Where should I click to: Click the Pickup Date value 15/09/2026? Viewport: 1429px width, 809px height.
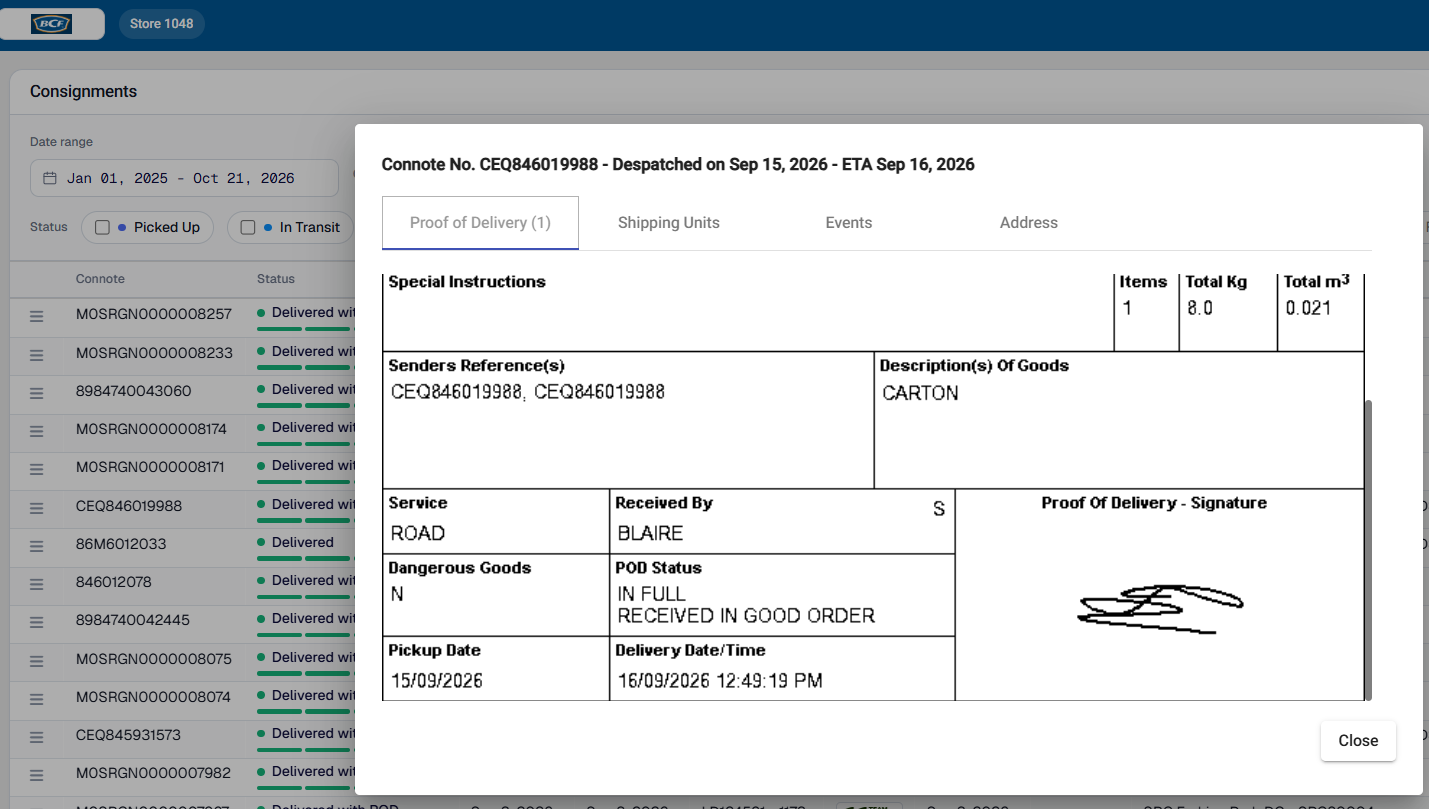click(x=437, y=681)
